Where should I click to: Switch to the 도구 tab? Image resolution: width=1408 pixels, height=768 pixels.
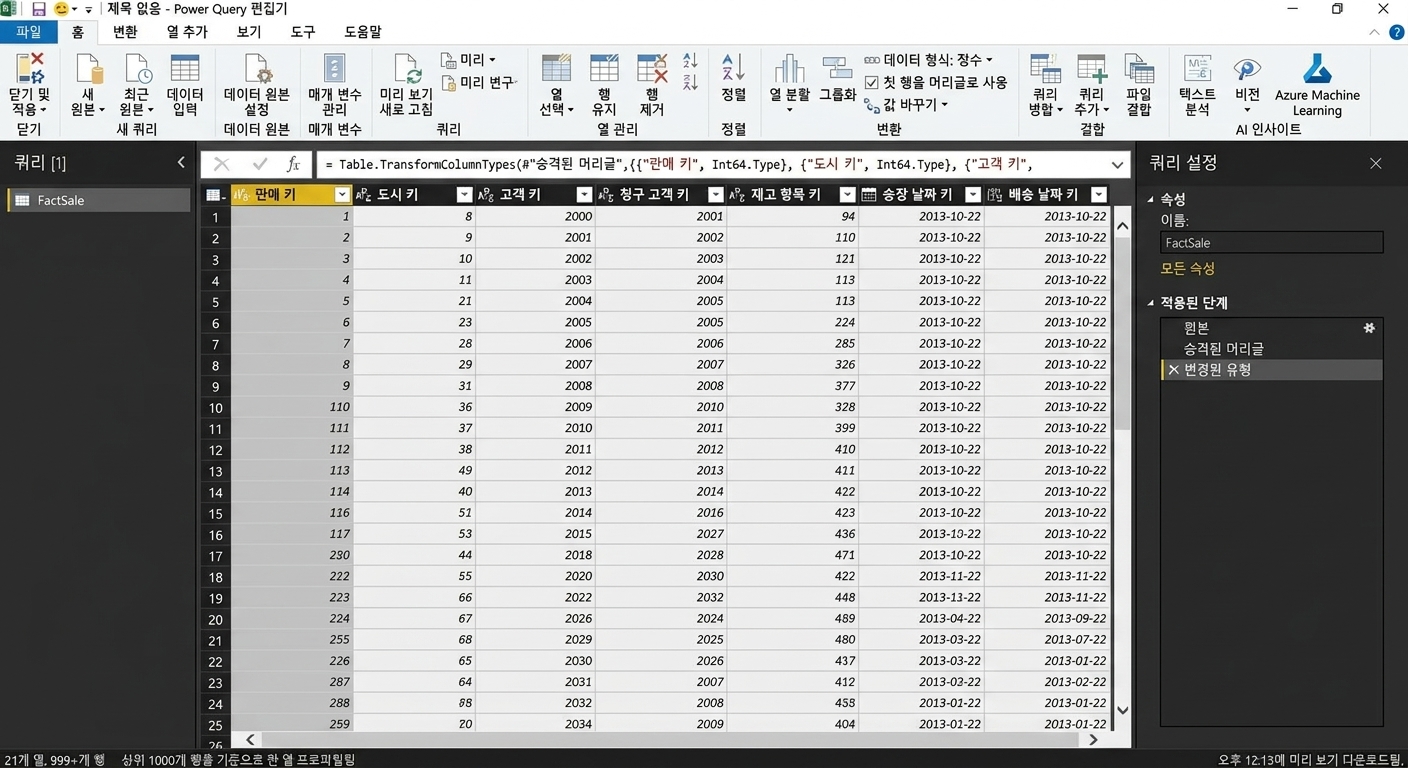click(303, 32)
